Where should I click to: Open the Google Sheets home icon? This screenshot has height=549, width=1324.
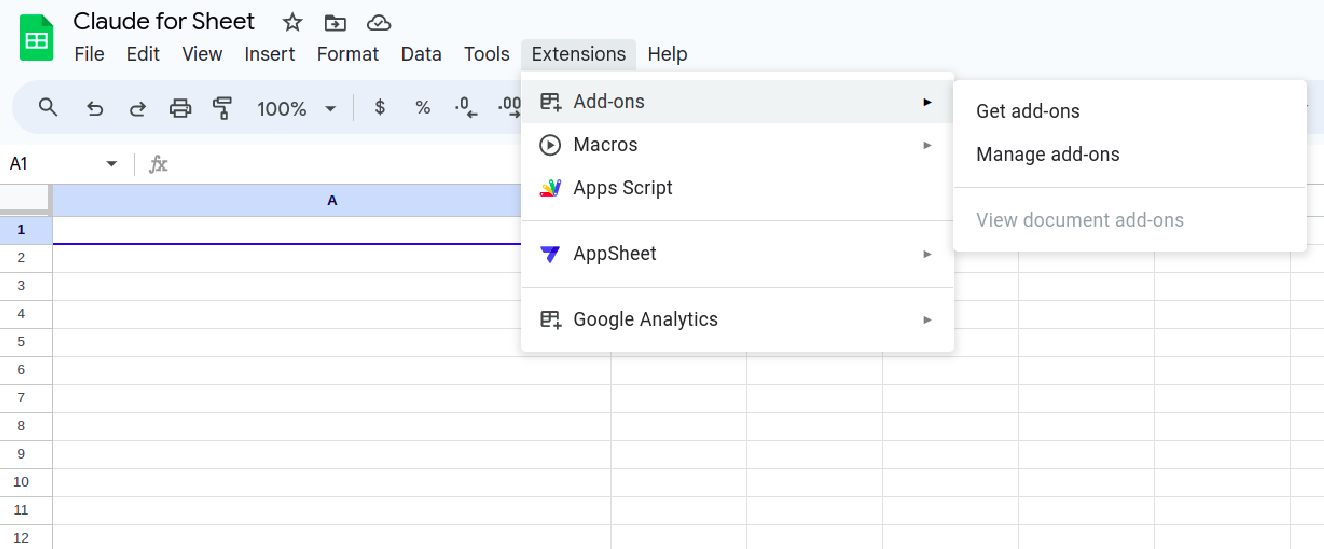coord(37,38)
